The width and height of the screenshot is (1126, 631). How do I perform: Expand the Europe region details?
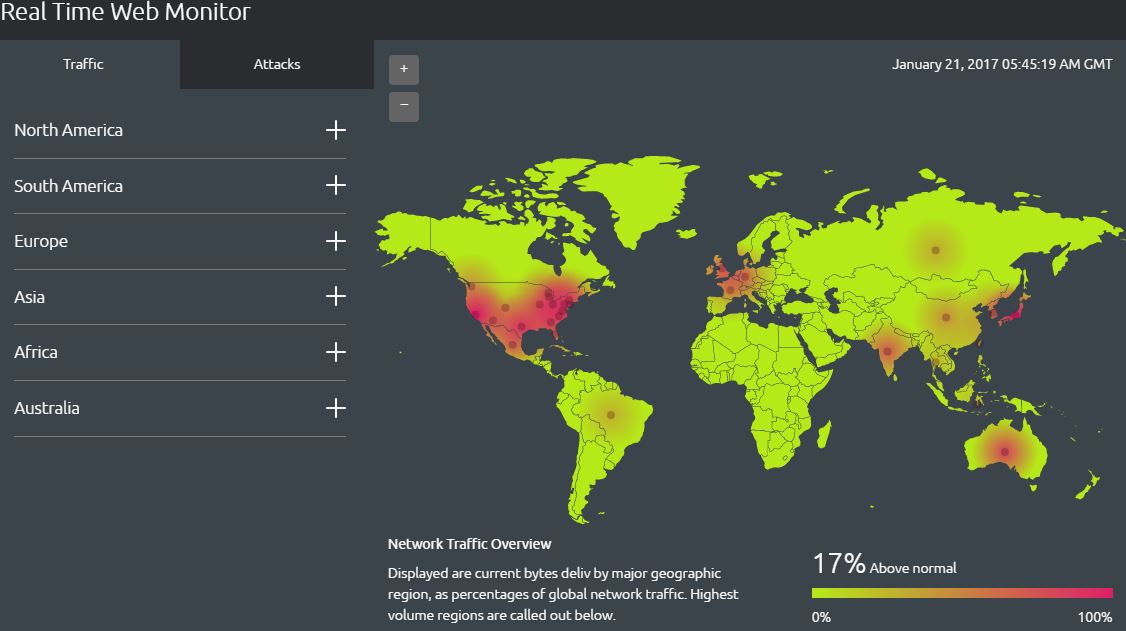pyautogui.click(x=336, y=241)
